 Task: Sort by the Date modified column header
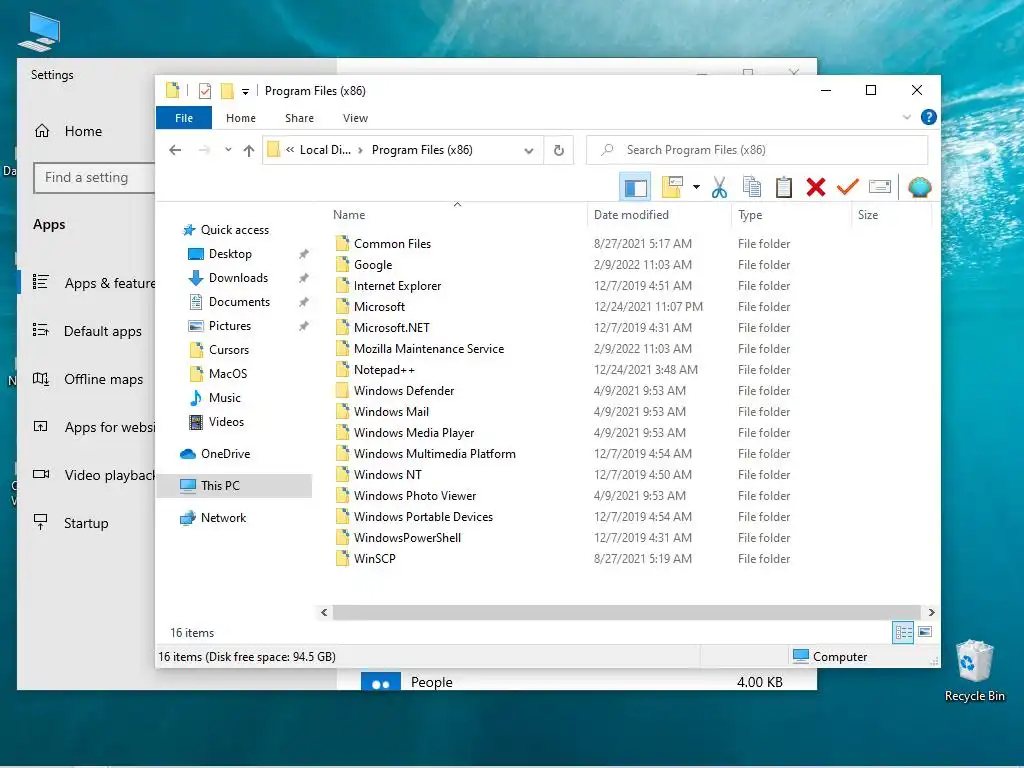pyautogui.click(x=660, y=215)
